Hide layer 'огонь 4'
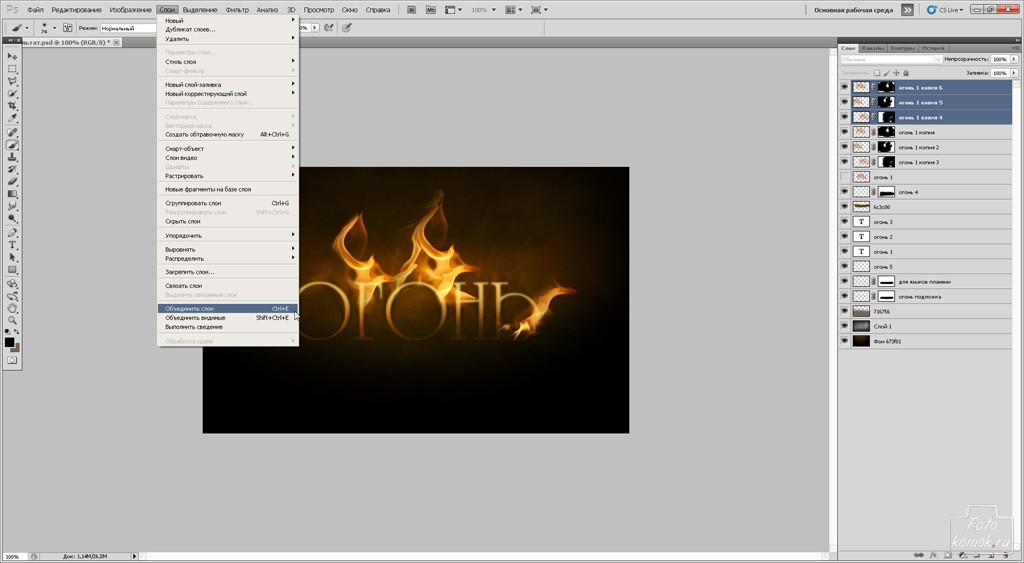Viewport: 1024px width, 563px height. click(x=844, y=192)
